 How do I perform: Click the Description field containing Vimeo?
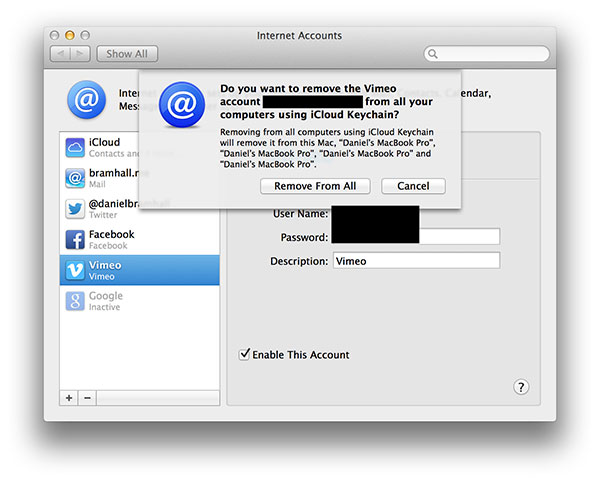tap(416, 261)
